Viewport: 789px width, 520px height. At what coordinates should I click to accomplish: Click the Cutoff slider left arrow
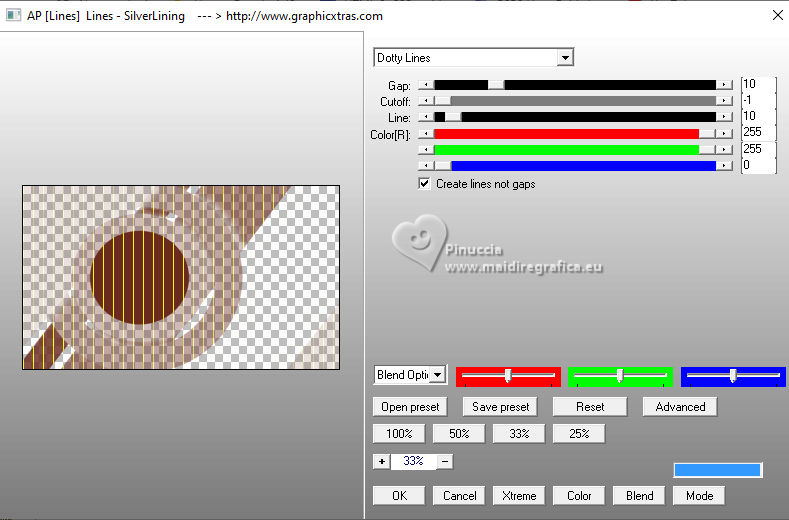point(426,101)
